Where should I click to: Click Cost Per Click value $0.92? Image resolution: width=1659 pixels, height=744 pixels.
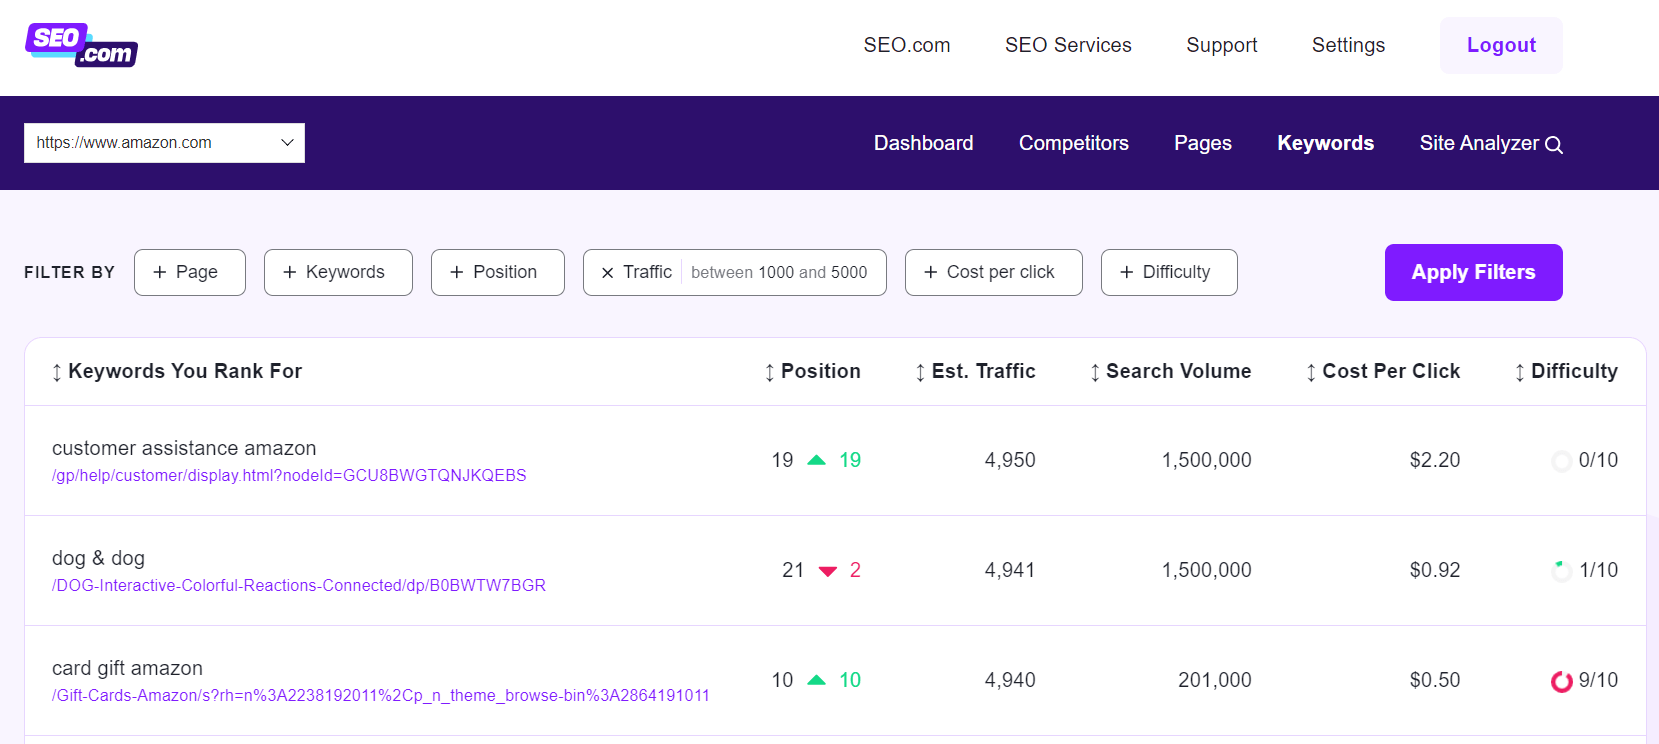1435,570
